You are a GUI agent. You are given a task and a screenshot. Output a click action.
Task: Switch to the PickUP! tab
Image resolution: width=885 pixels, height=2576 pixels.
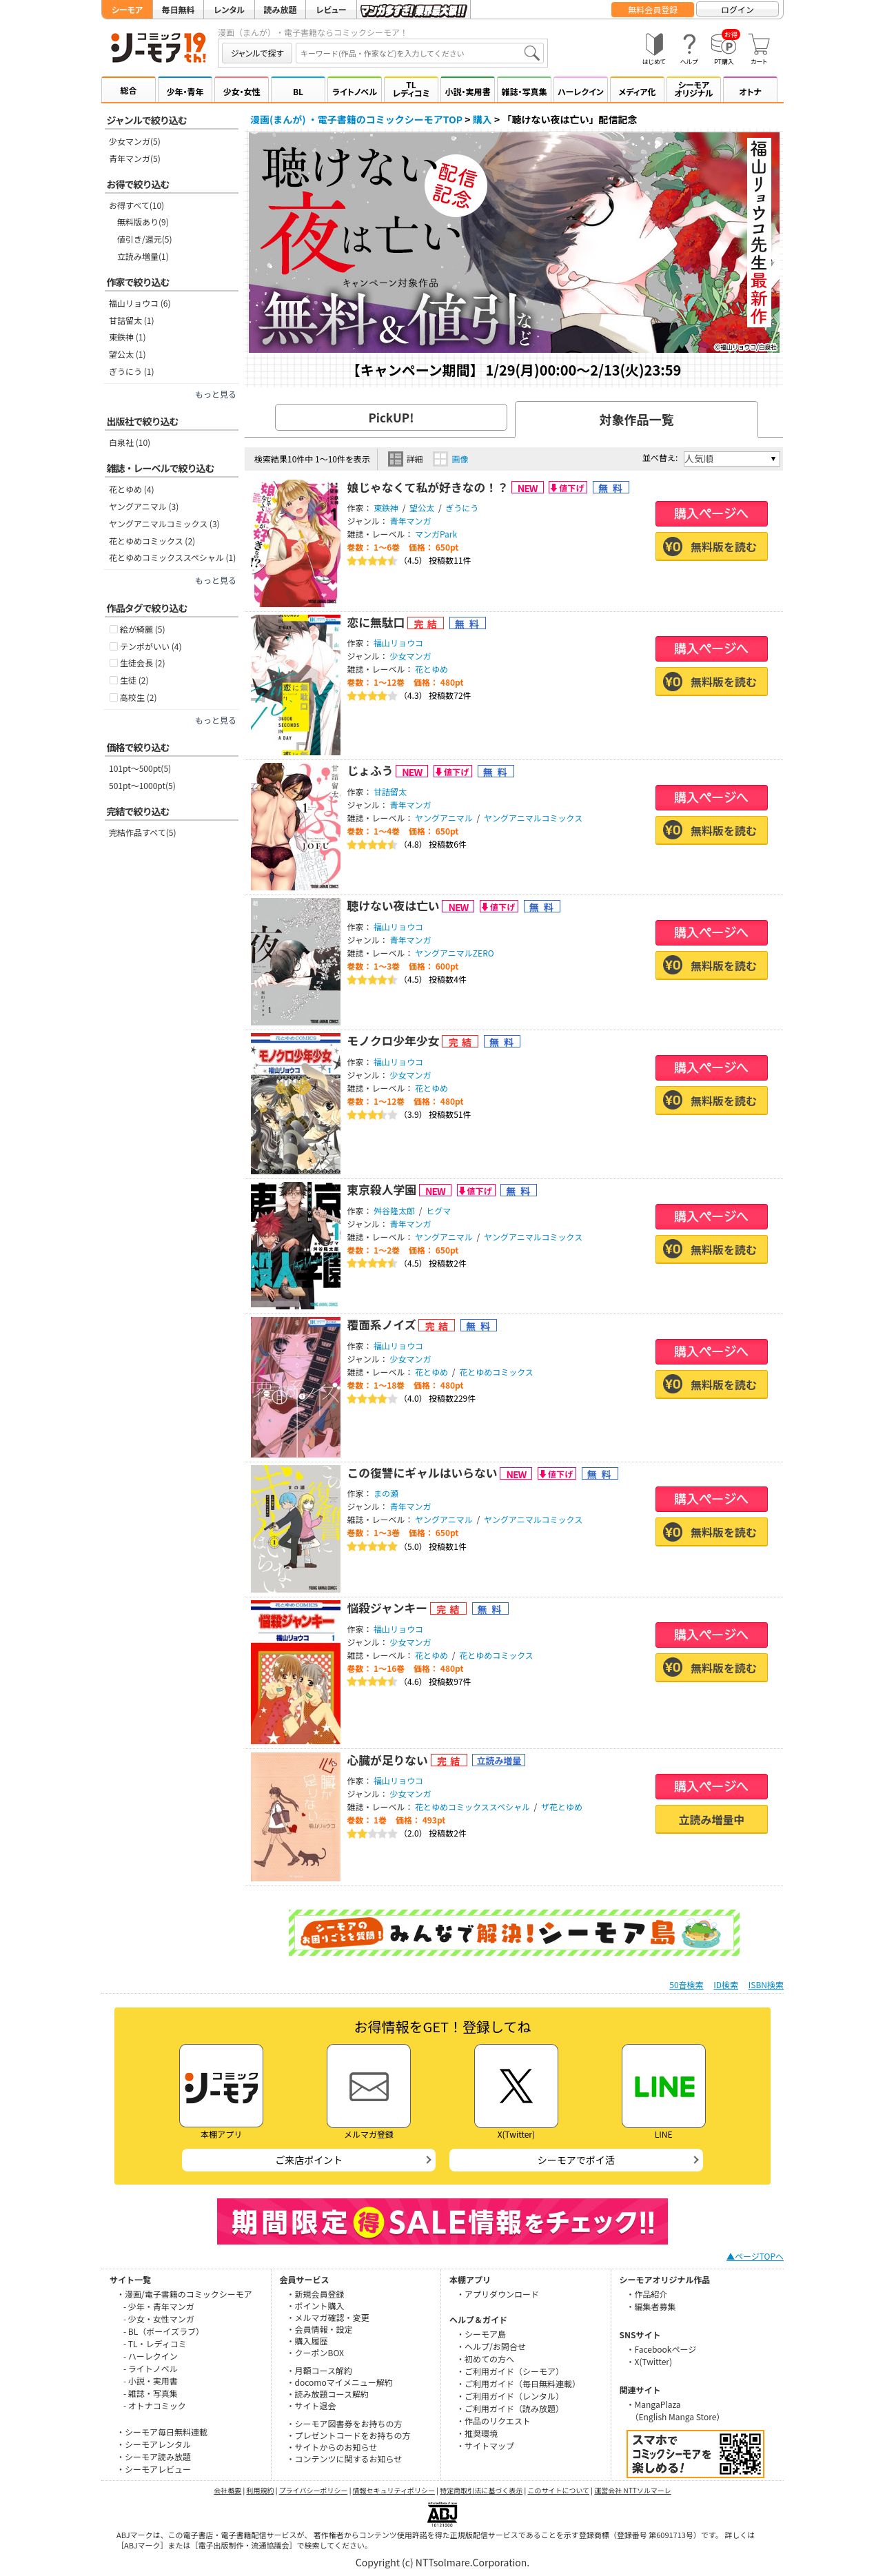(x=391, y=418)
